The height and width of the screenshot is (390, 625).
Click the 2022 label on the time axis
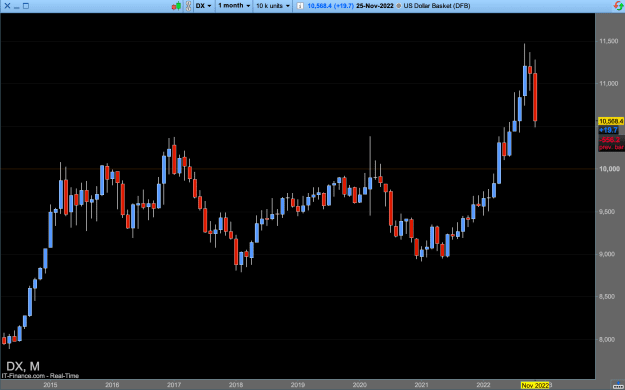point(483,385)
